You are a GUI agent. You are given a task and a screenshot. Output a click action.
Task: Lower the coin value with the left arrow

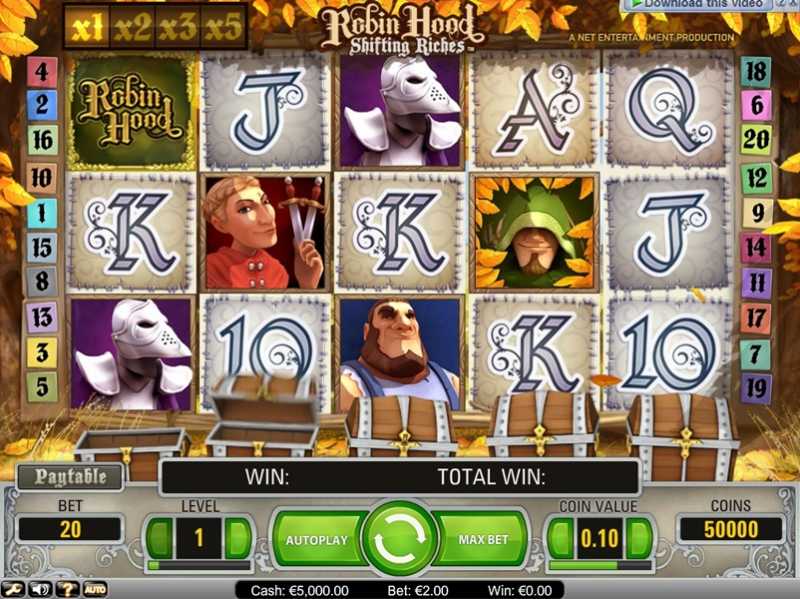click(x=561, y=538)
